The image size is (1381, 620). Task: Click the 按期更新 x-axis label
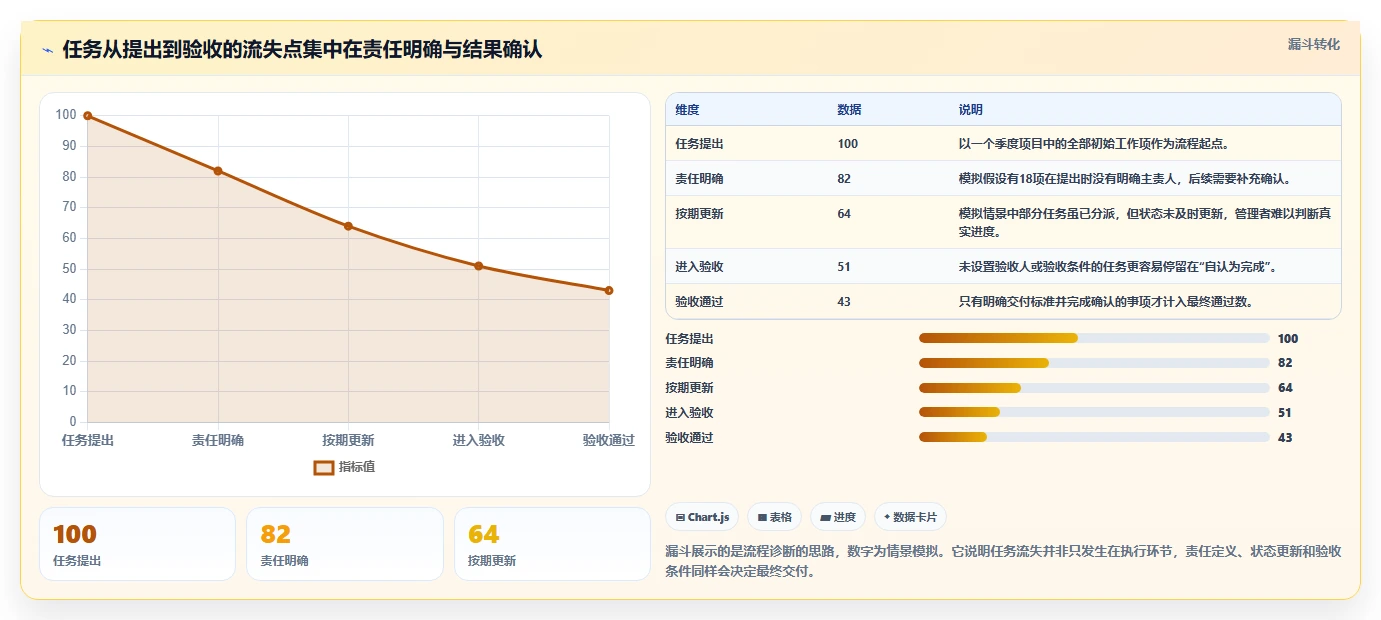coord(348,440)
